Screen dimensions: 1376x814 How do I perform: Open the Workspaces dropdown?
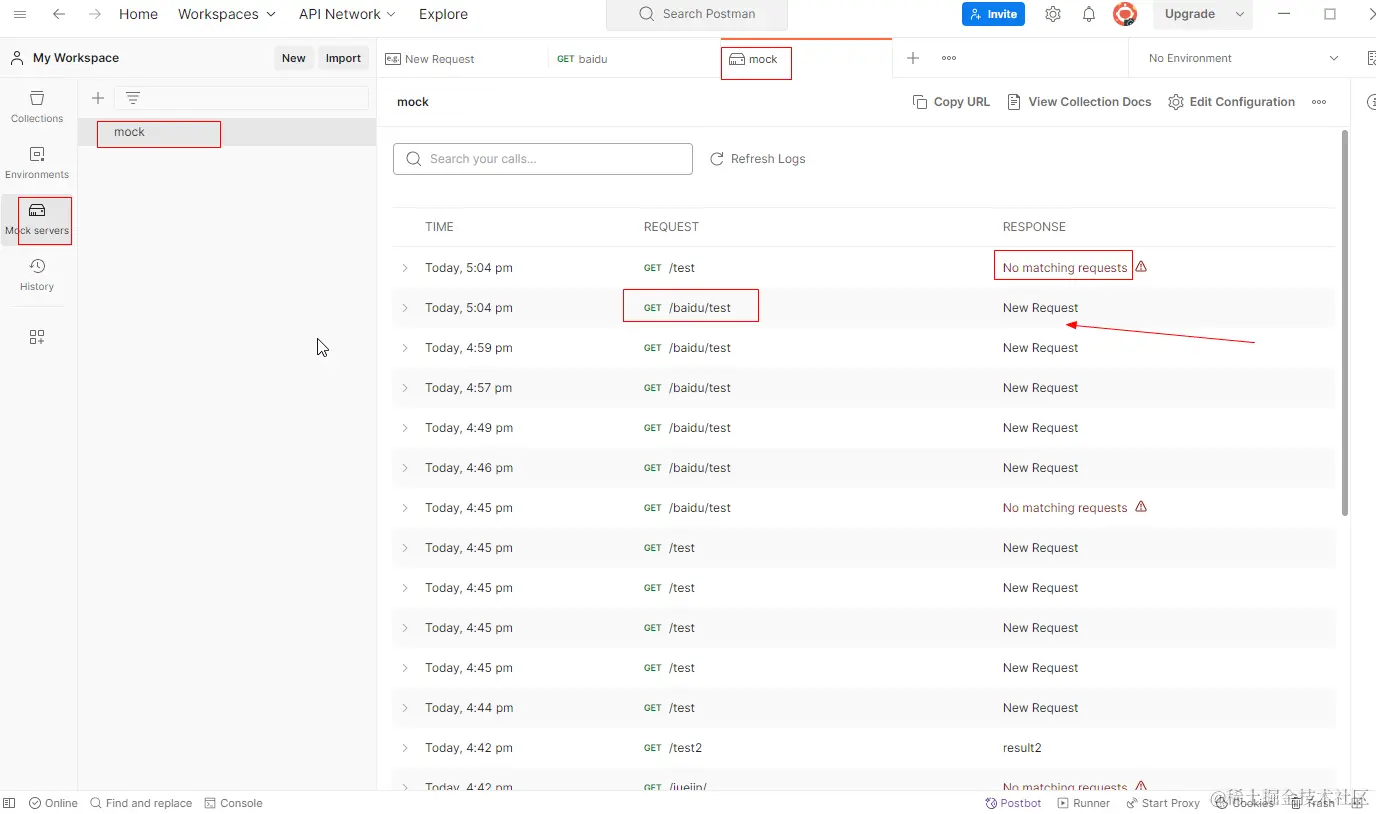click(227, 14)
